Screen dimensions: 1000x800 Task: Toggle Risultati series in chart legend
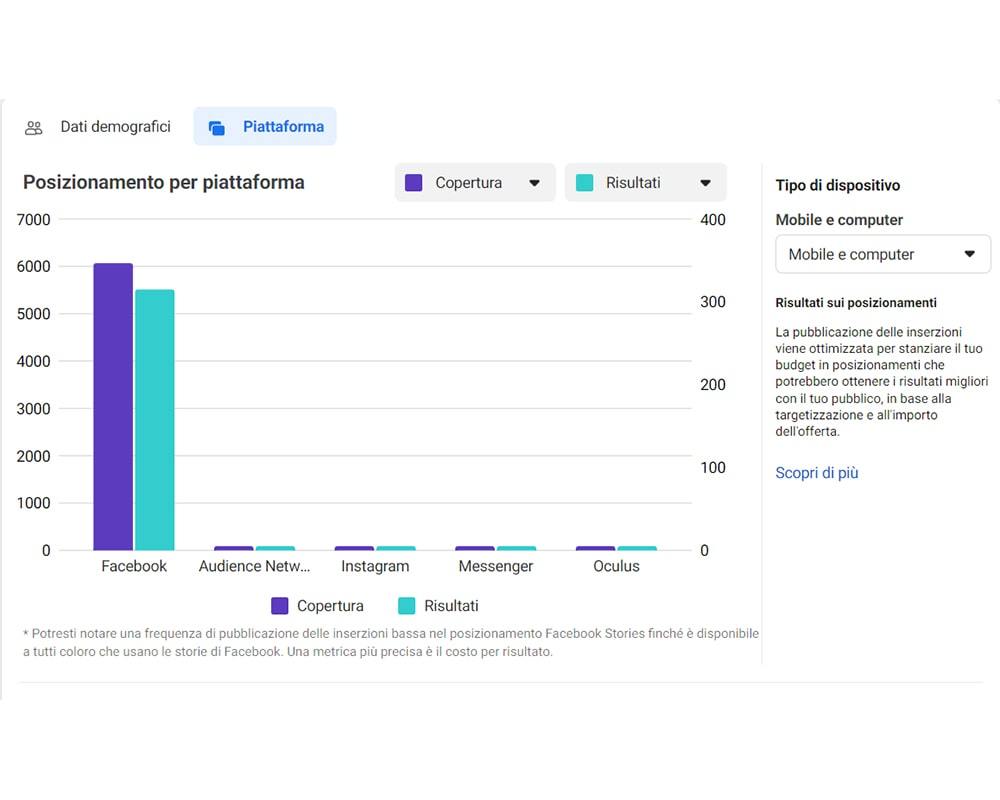click(x=438, y=606)
